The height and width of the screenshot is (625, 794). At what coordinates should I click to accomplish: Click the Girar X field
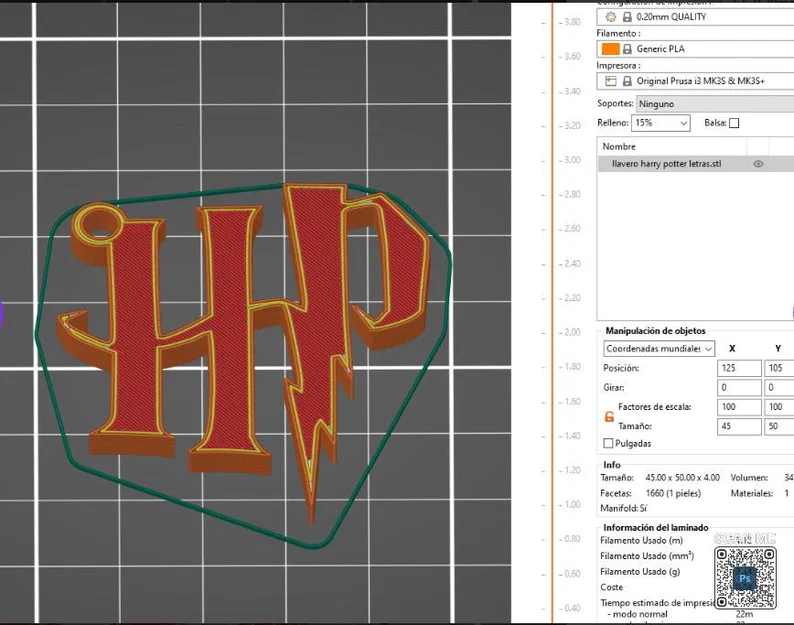coord(739,387)
